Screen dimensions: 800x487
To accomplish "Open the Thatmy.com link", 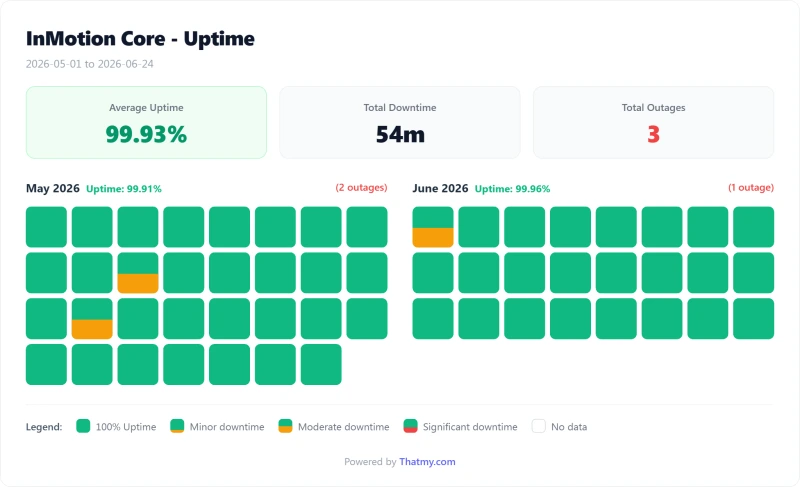I will (x=427, y=462).
